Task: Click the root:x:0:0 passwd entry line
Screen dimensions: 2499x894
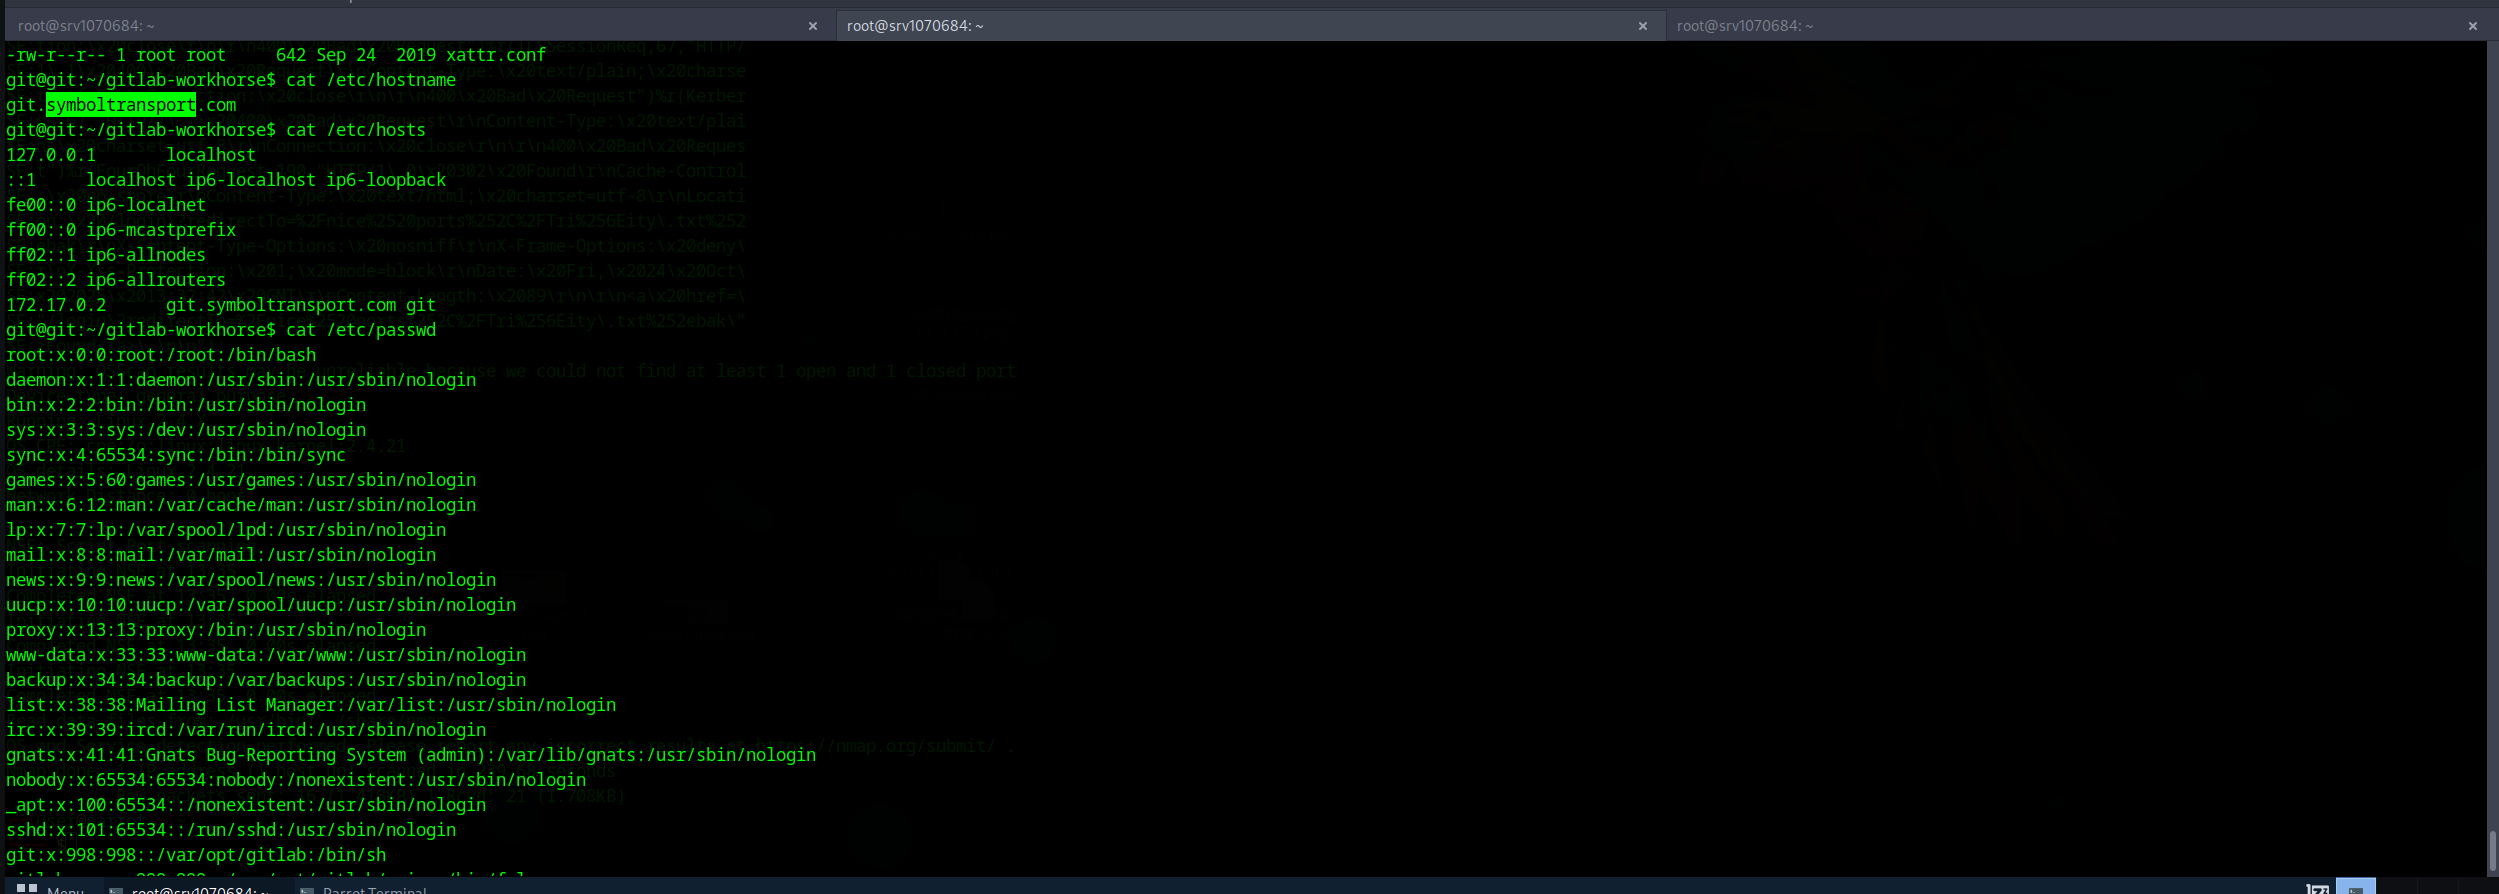Action: 161,355
